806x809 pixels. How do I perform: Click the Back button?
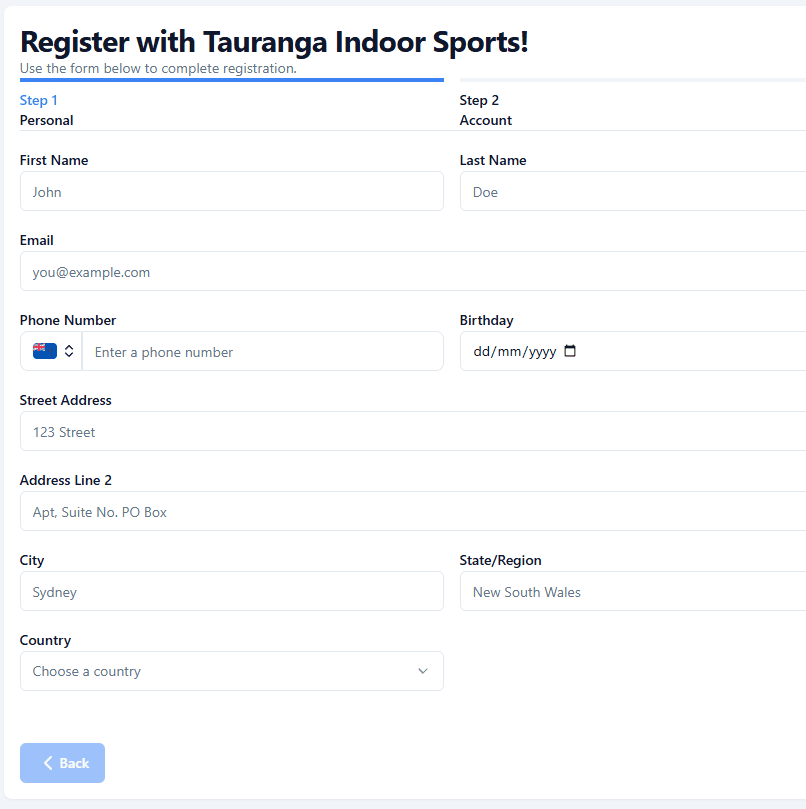click(x=62, y=763)
